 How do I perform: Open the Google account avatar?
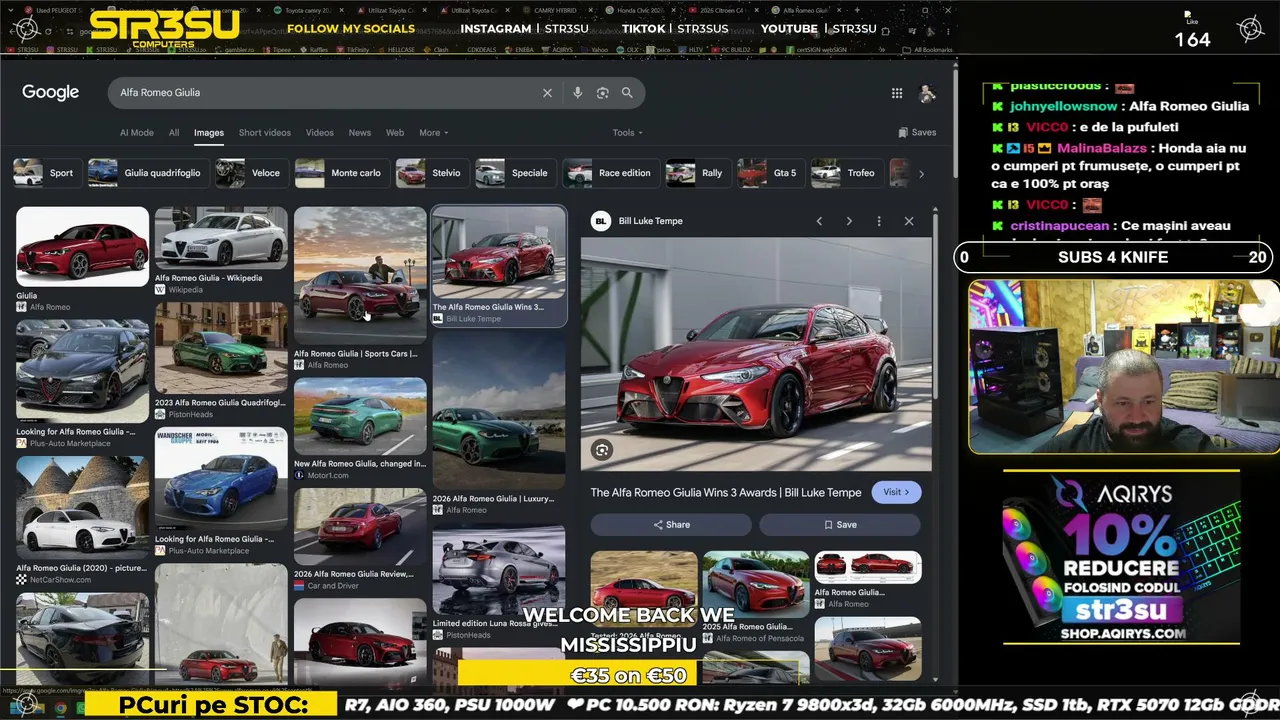927,93
